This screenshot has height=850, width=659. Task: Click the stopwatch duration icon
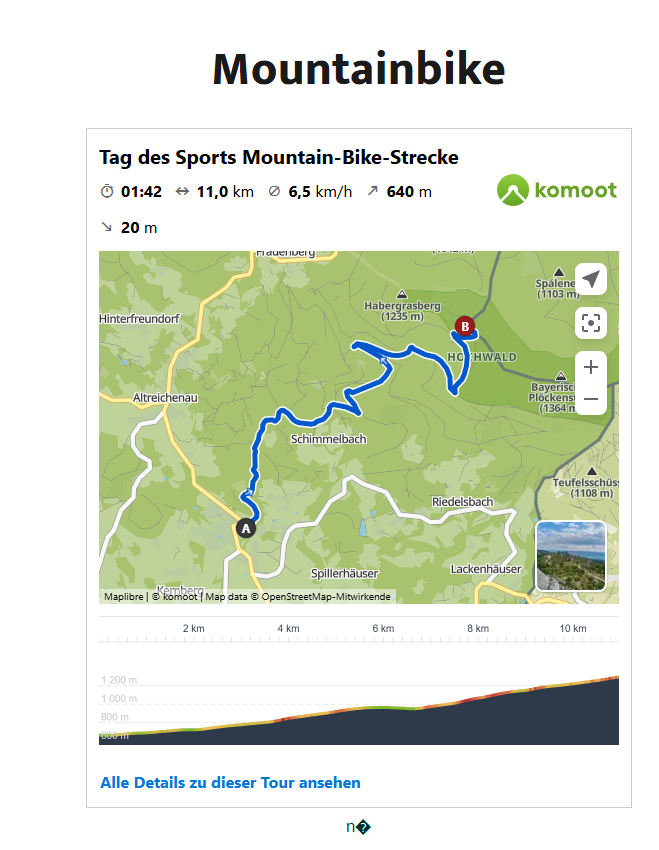point(107,191)
